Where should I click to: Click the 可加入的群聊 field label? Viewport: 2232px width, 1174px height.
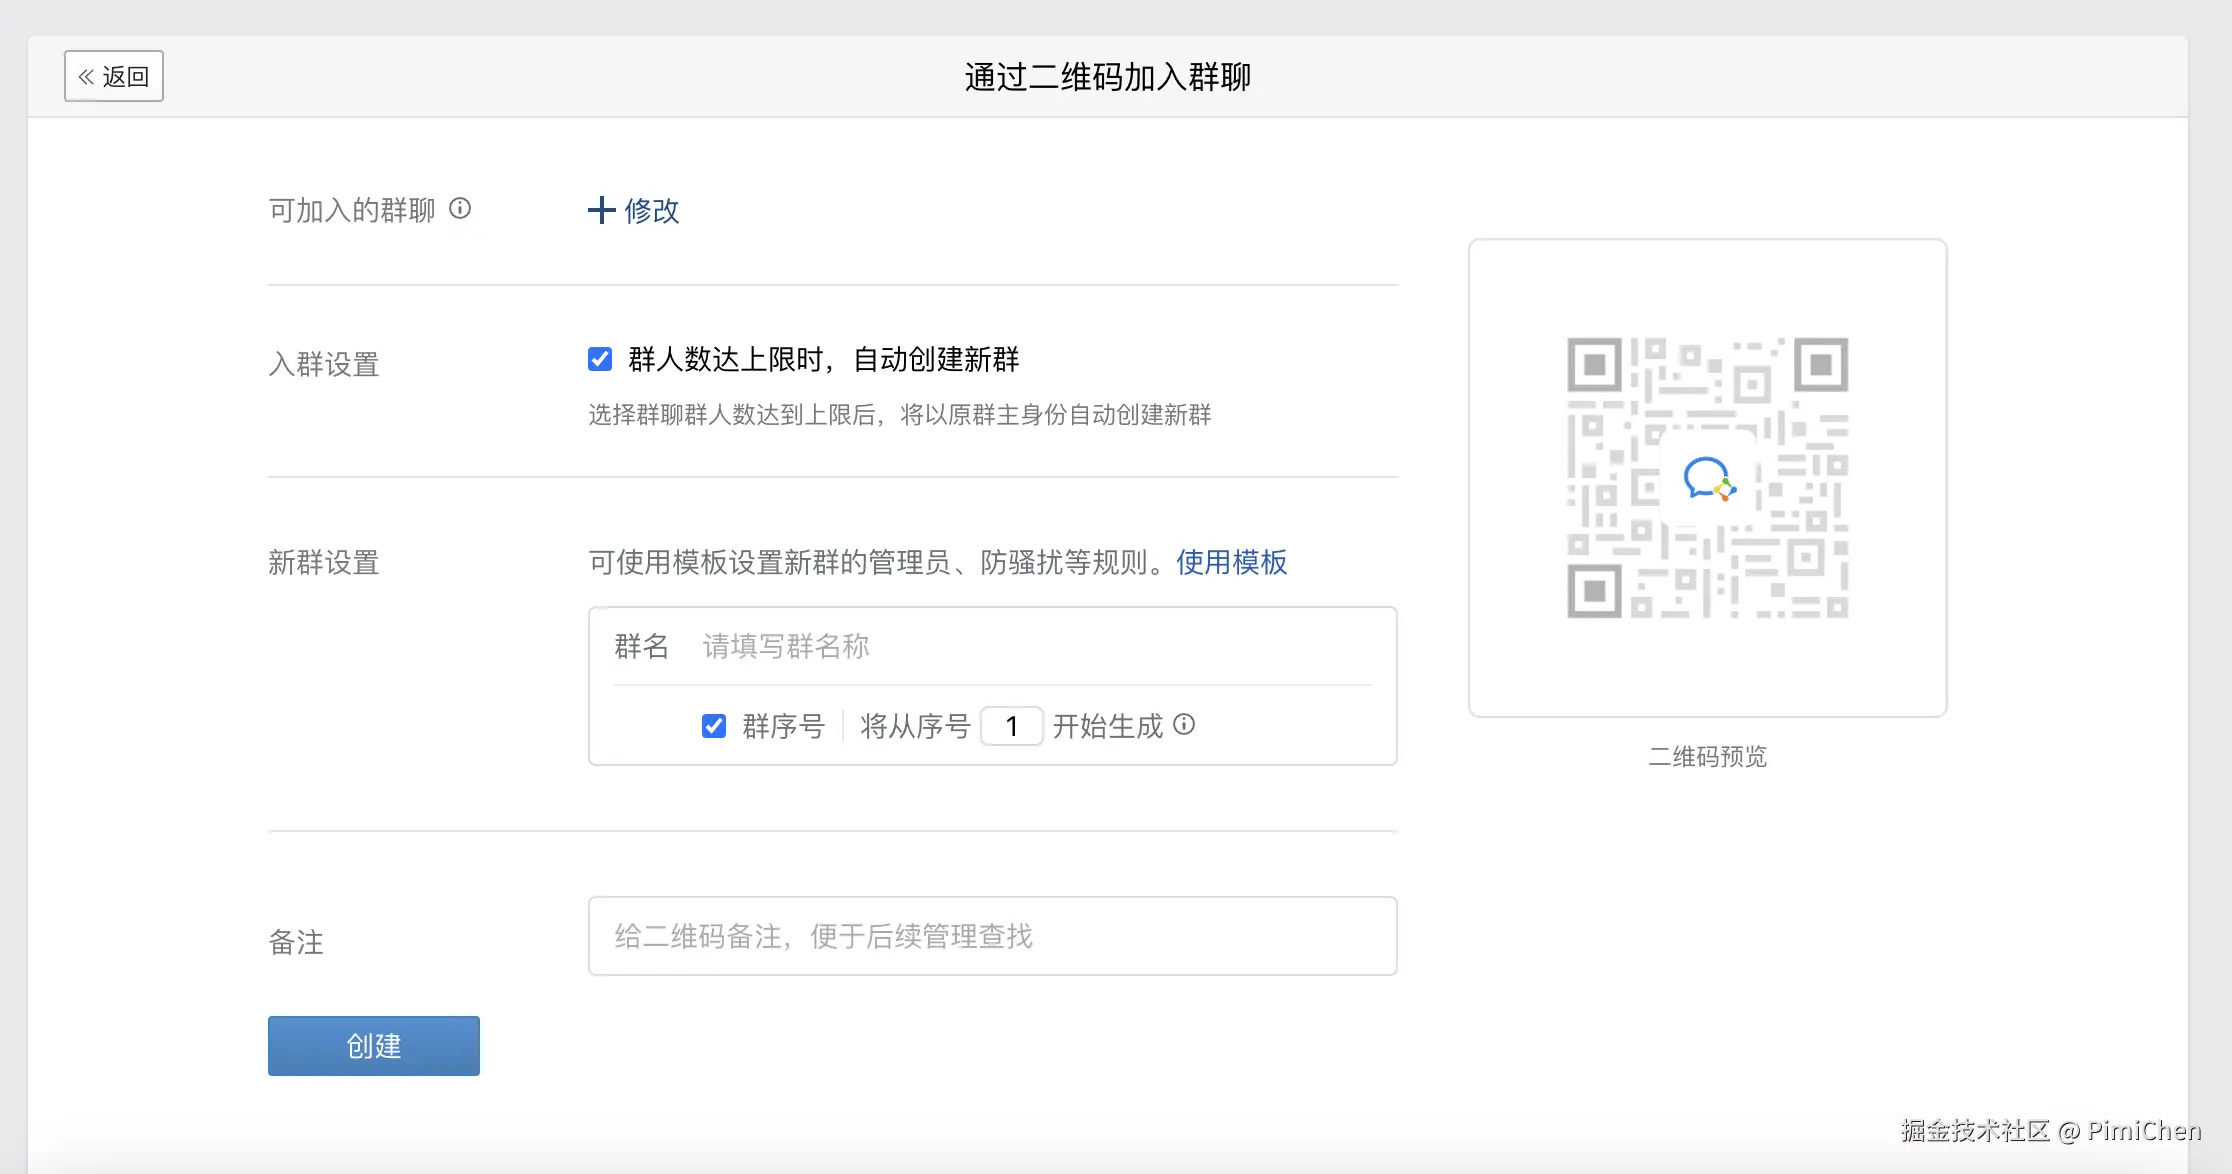352,210
